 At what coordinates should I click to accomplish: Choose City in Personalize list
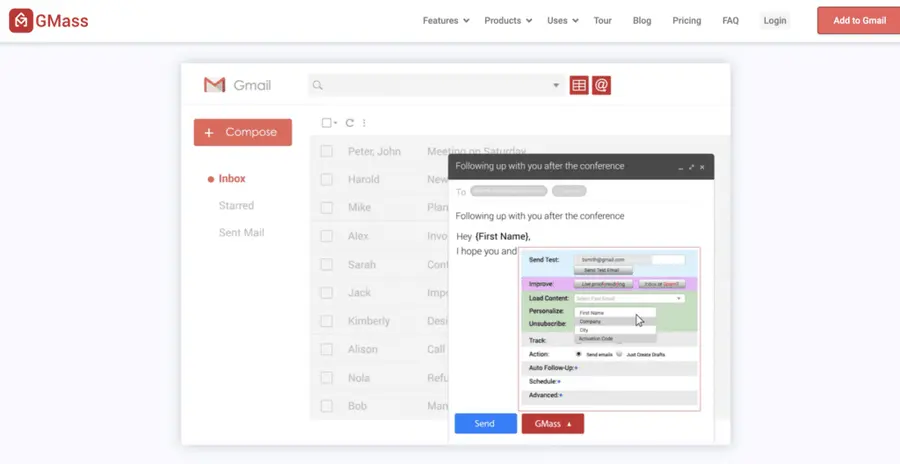tap(615, 330)
